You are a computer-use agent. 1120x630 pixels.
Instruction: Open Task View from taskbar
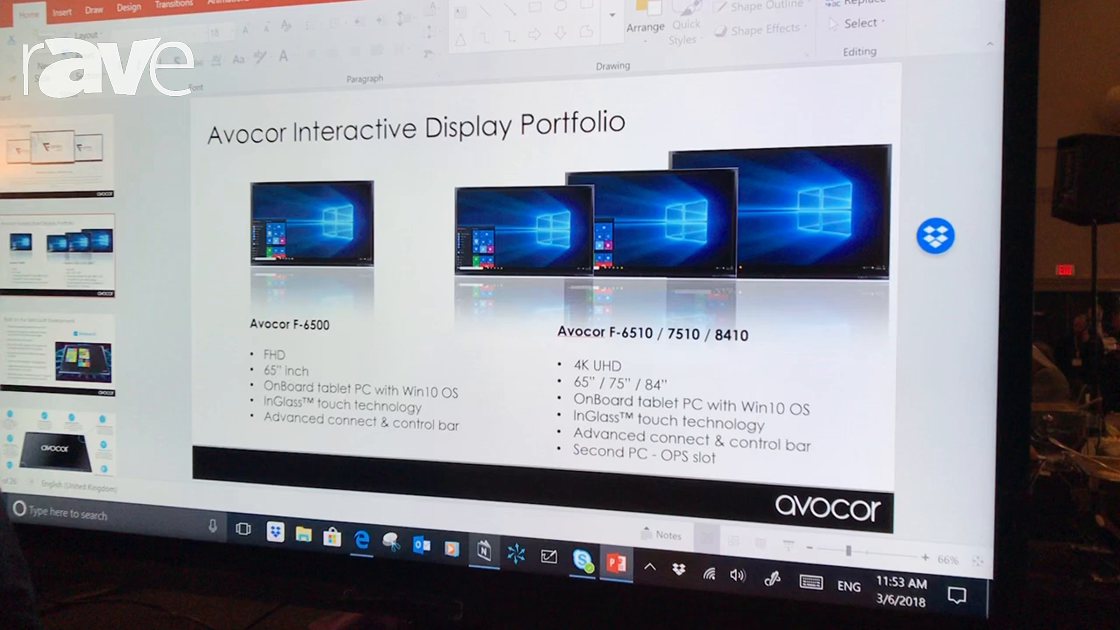pyautogui.click(x=244, y=529)
